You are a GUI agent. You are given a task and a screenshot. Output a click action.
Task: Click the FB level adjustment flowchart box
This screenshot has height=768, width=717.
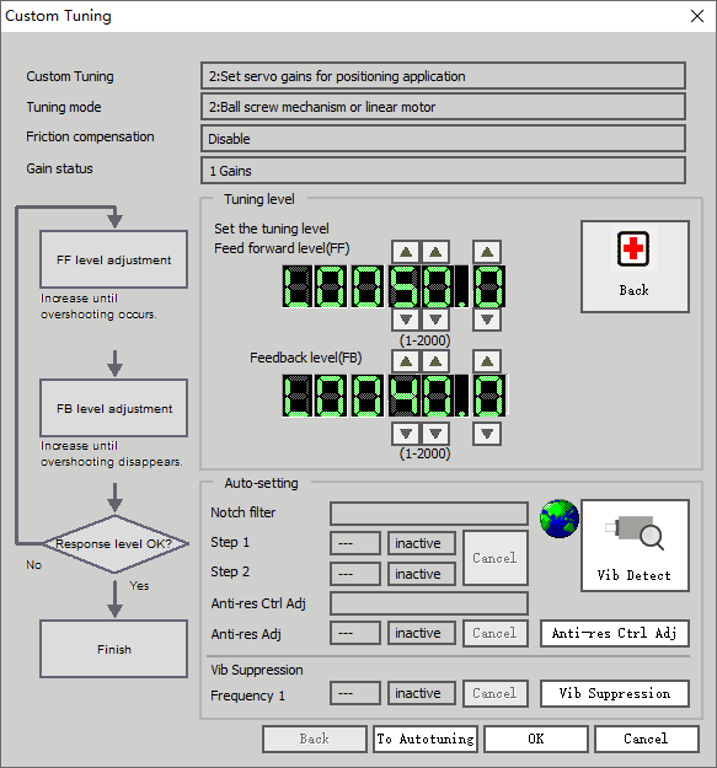tap(114, 408)
